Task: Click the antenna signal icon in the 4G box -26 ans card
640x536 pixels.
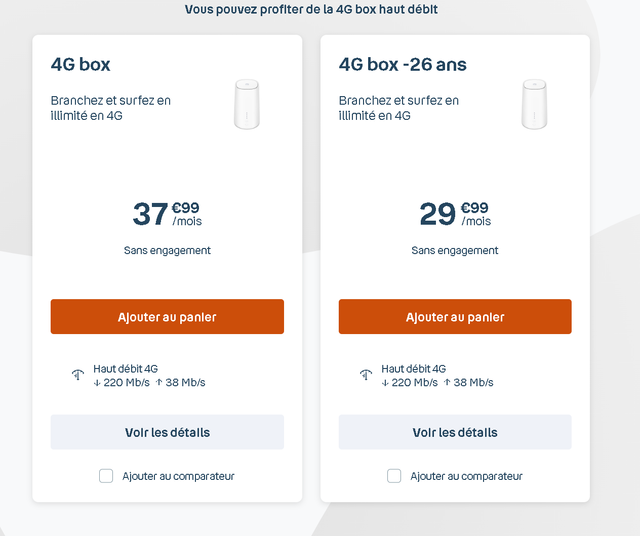Action: click(x=366, y=375)
